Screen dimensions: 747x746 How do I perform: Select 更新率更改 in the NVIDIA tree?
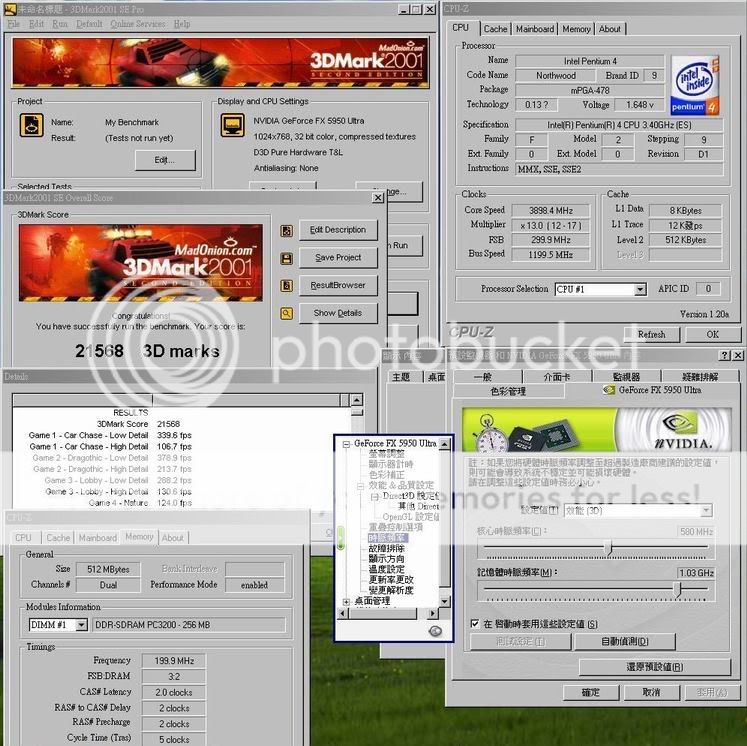tap(391, 580)
